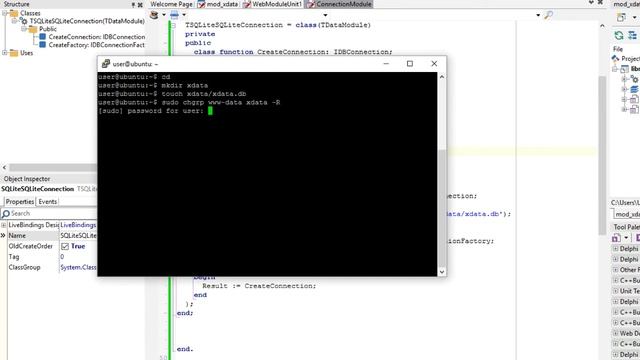Click the terminal scrollbar up arrow
This screenshot has width=640, height=360.
click(442, 77)
